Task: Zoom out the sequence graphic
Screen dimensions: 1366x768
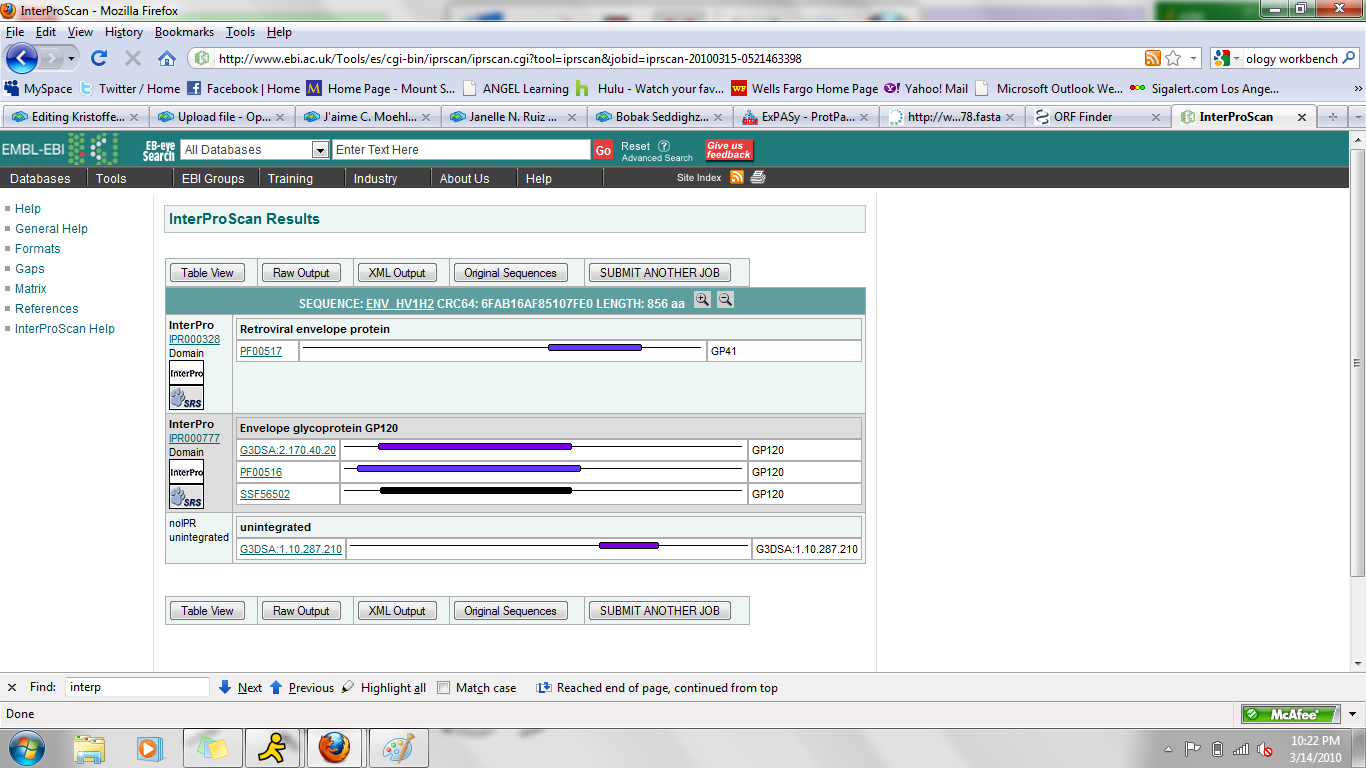Action: (x=726, y=300)
